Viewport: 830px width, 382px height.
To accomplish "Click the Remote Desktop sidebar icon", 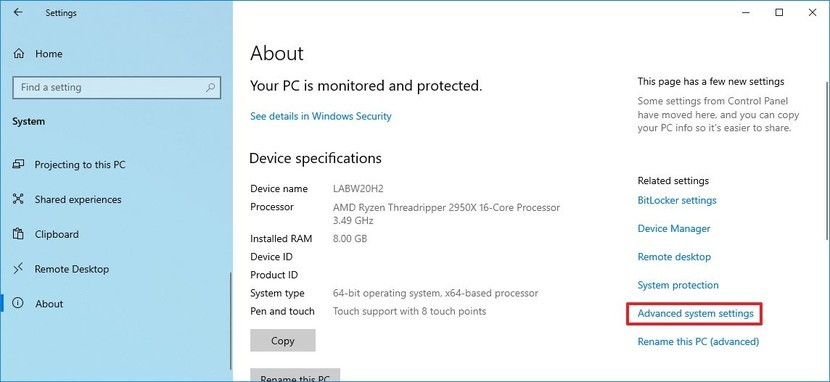I will (x=19, y=269).
